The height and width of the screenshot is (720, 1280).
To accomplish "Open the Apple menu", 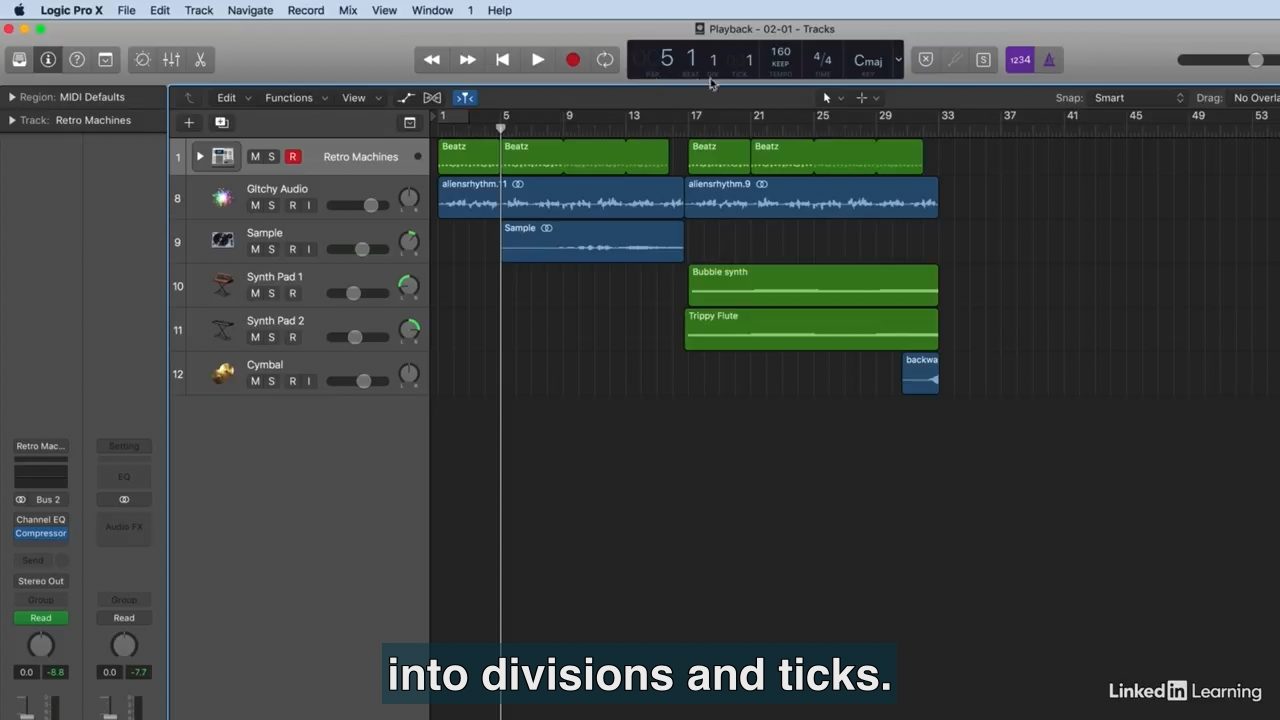I will [19, 10].
